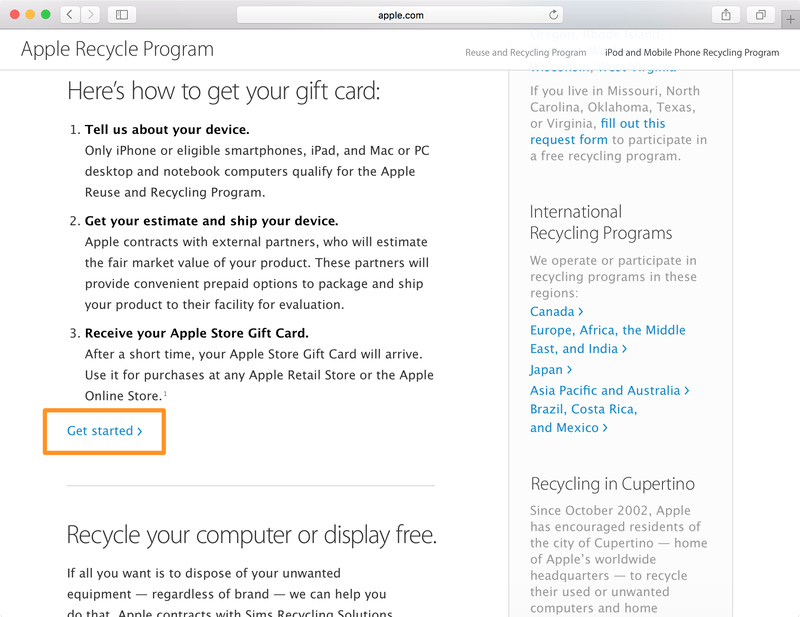The image size is (800, 617).
Task: Open Europe, Africa, Middle East, India link
Action: [x=607, y=339]
